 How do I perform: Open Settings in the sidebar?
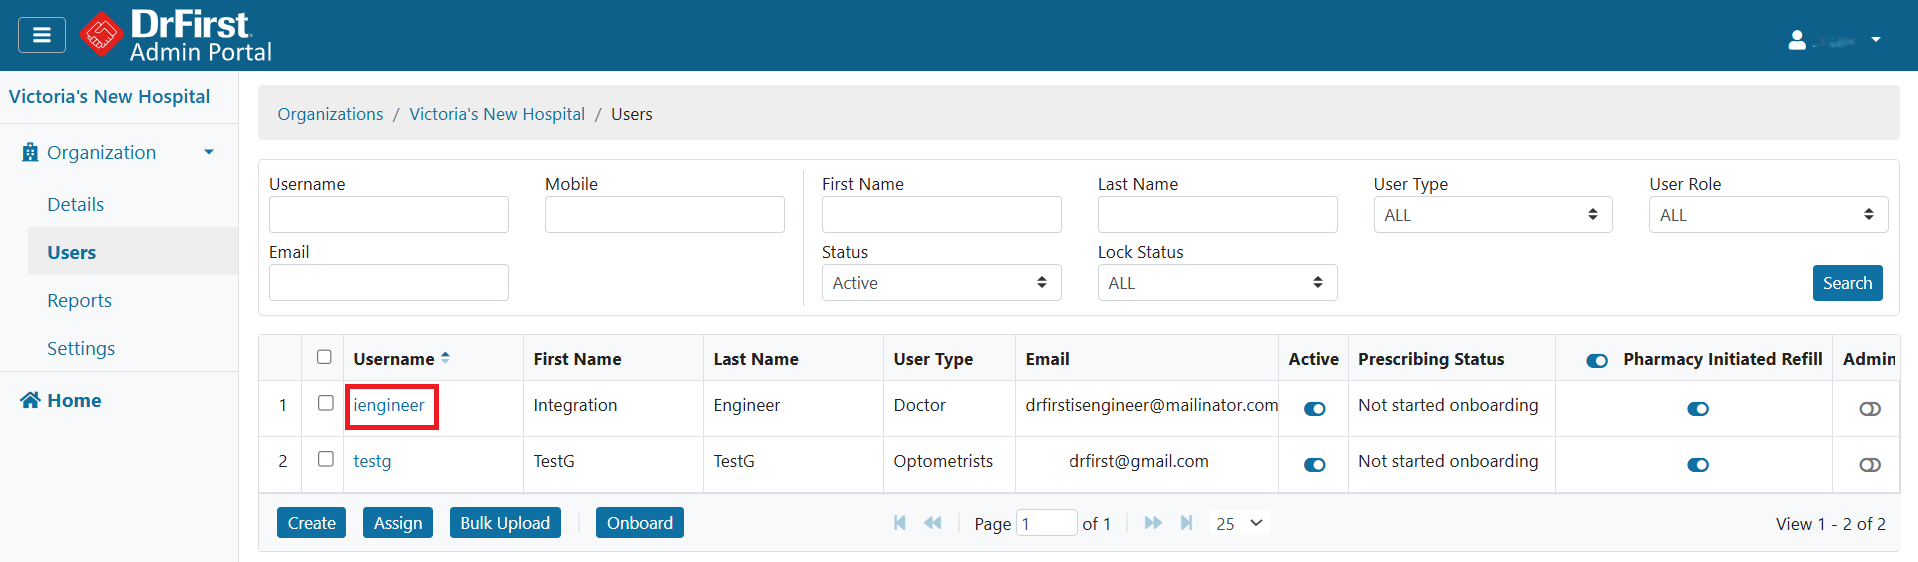81,349
